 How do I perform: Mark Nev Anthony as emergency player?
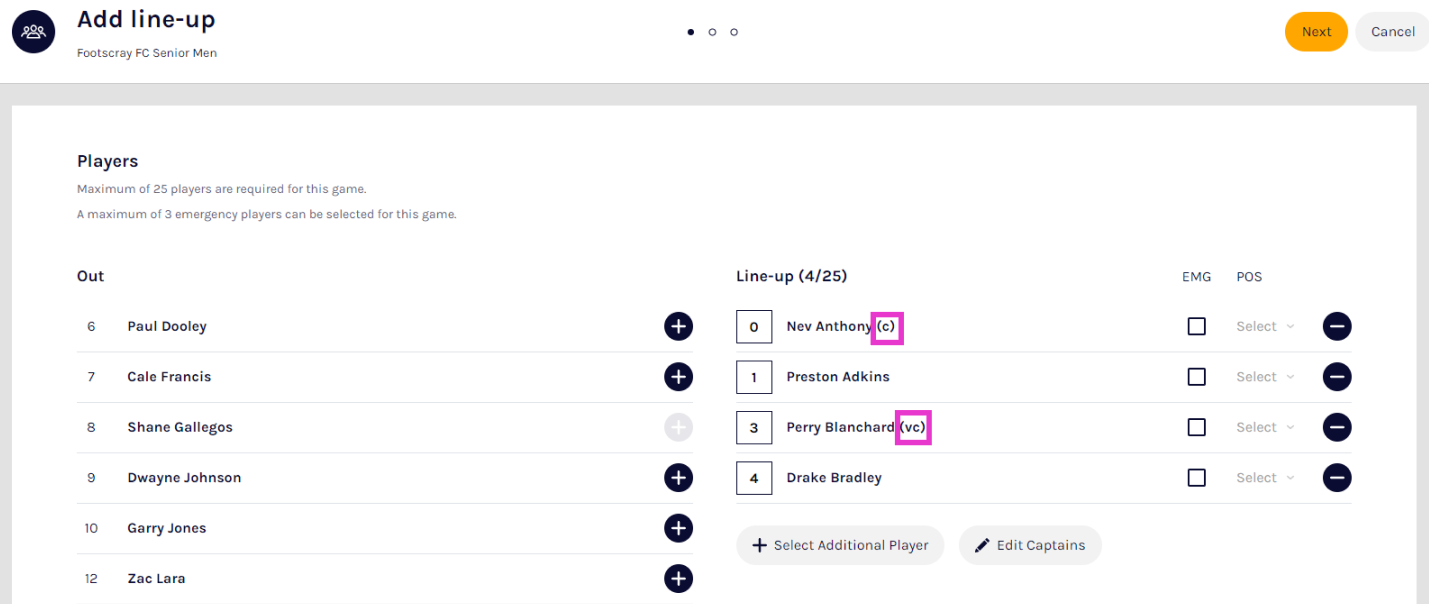tap(1196, 326)
